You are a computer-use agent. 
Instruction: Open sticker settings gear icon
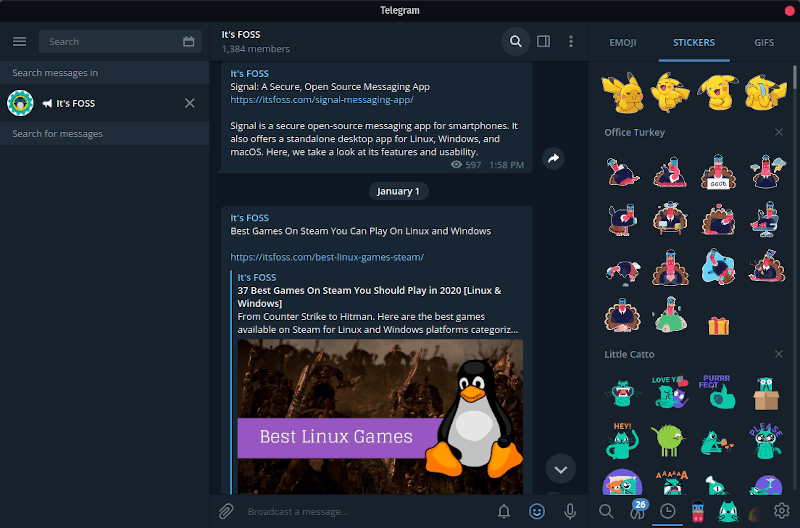781,511
